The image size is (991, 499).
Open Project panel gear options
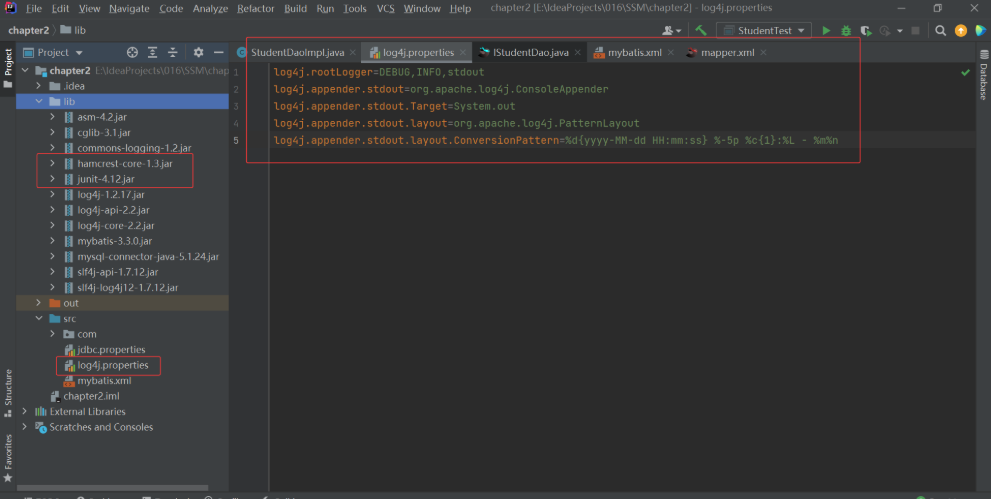(x=198, y=52)
